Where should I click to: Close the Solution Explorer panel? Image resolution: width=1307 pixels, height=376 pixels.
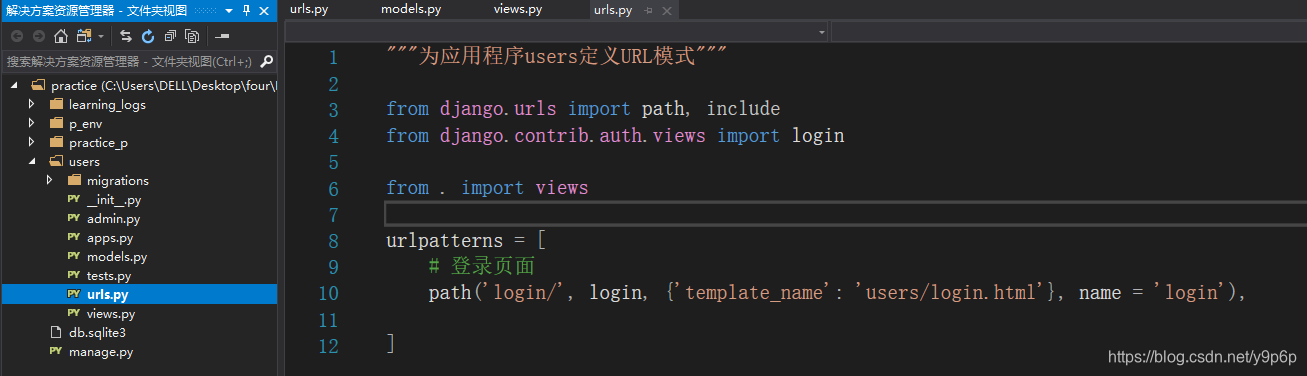[265, 10]
